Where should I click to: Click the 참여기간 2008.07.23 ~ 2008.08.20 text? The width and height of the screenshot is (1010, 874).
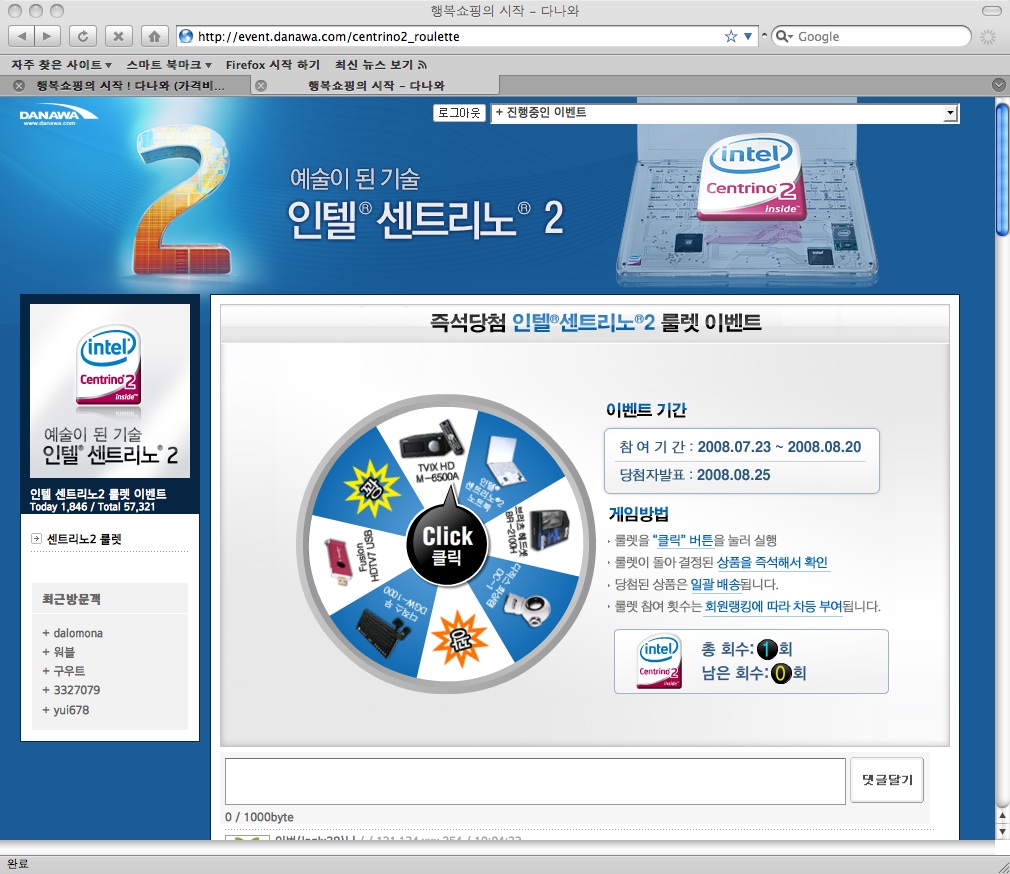click(x=740, y=447)
